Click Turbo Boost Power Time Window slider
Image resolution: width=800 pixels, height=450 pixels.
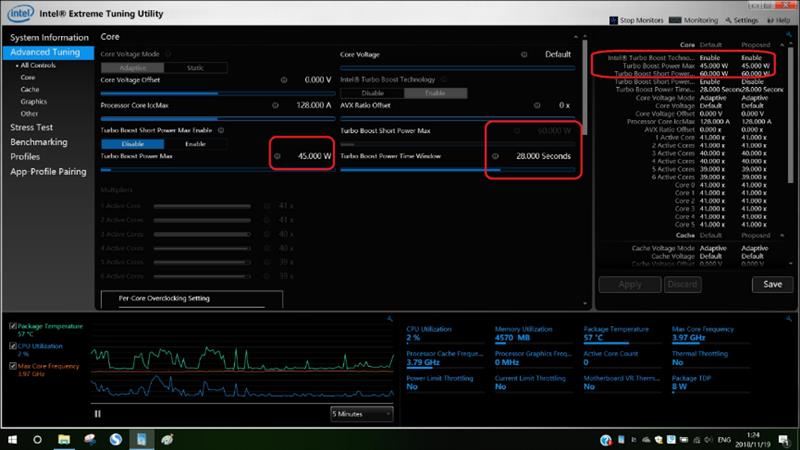pyautogui.click(x=458, y=170)
